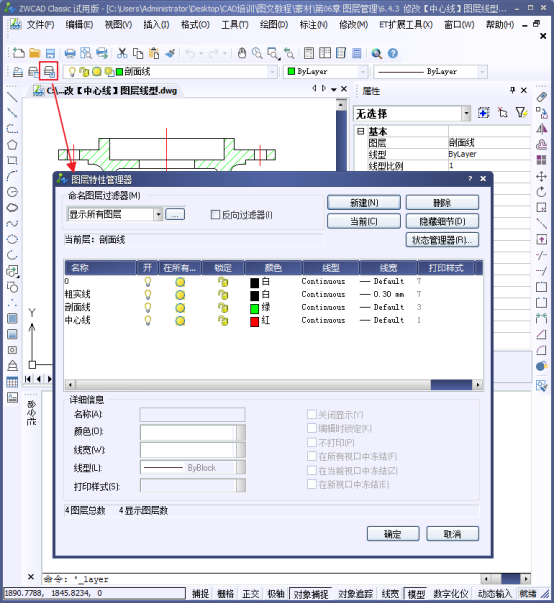Toggle 正交 mode in status bar
Screen dimensions: 554x604
(250, 594)
